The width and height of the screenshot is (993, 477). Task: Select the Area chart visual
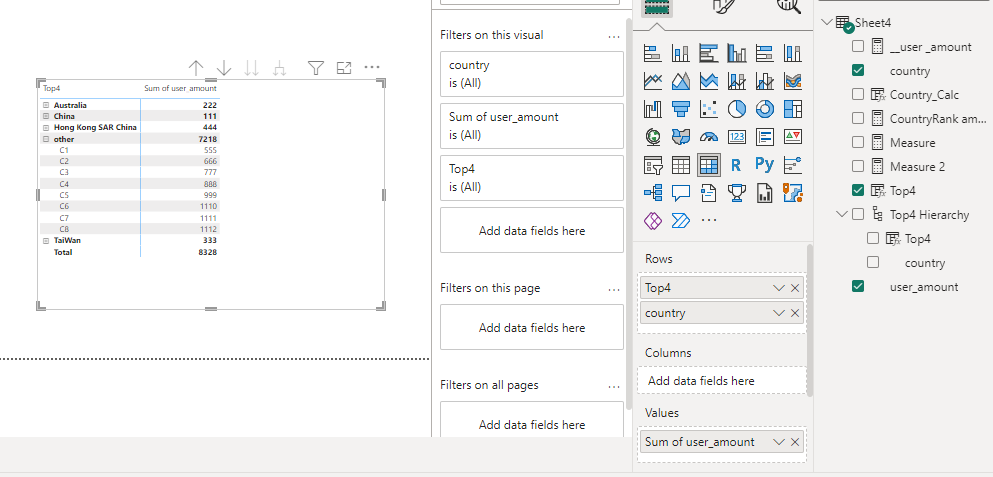(681, 81)
